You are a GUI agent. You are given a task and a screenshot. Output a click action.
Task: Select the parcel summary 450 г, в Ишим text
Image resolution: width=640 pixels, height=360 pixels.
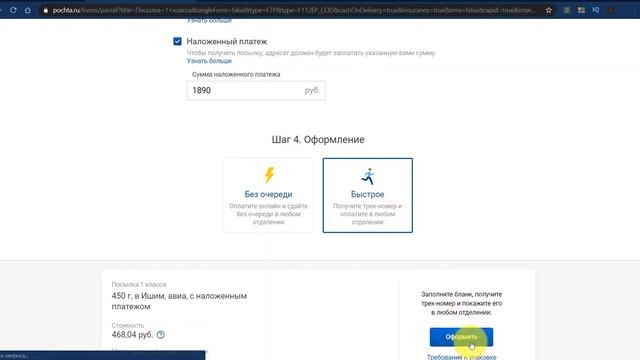coord(179,301)
